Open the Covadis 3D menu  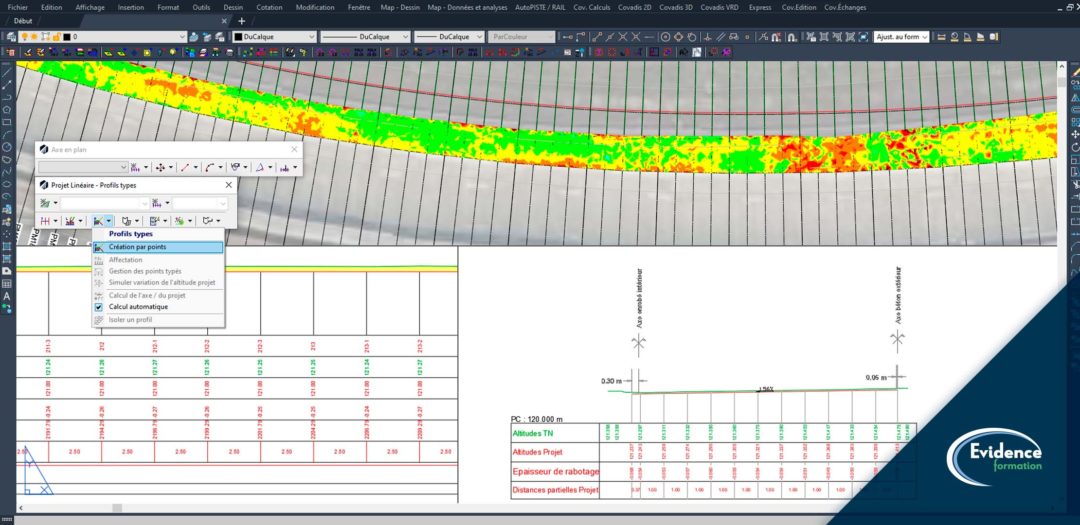click(x=676, y=8)
